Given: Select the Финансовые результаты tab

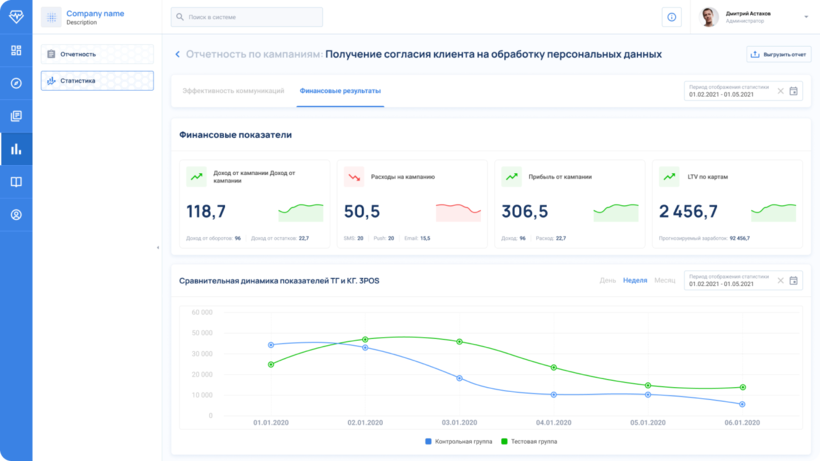Looking at the screenshot, I should point(340,91).
